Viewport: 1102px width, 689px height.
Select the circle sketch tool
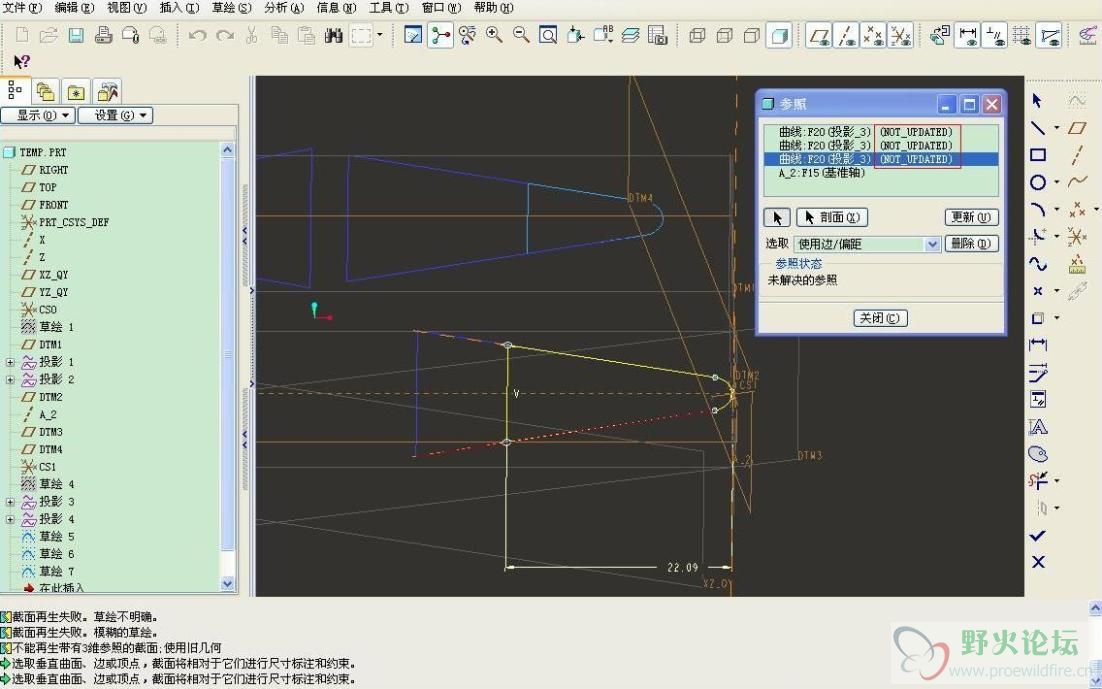coord(1038,183)
